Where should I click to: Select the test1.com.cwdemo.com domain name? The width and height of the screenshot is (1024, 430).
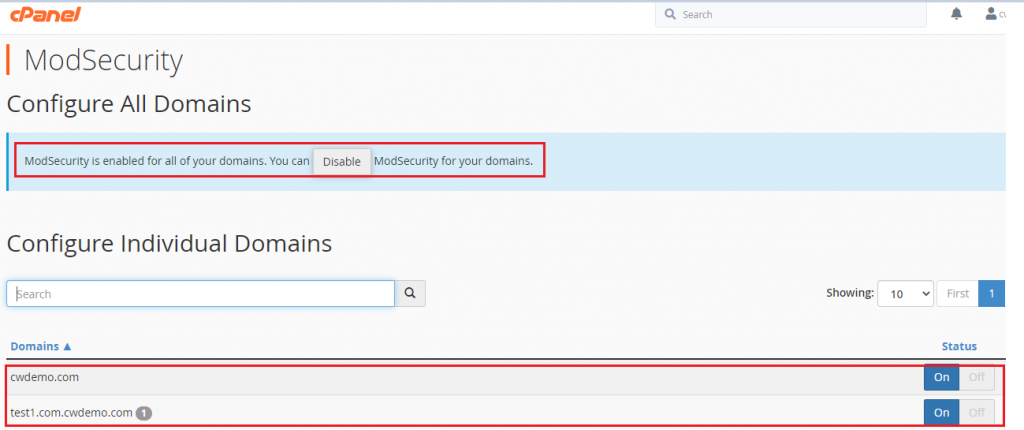coord(71,412)
